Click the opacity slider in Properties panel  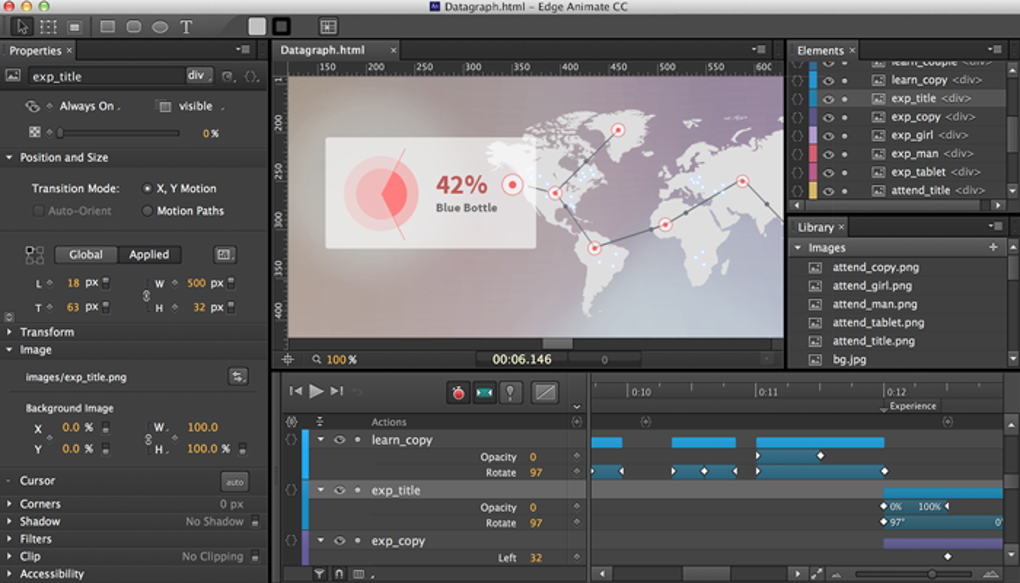tap(118, 133)
